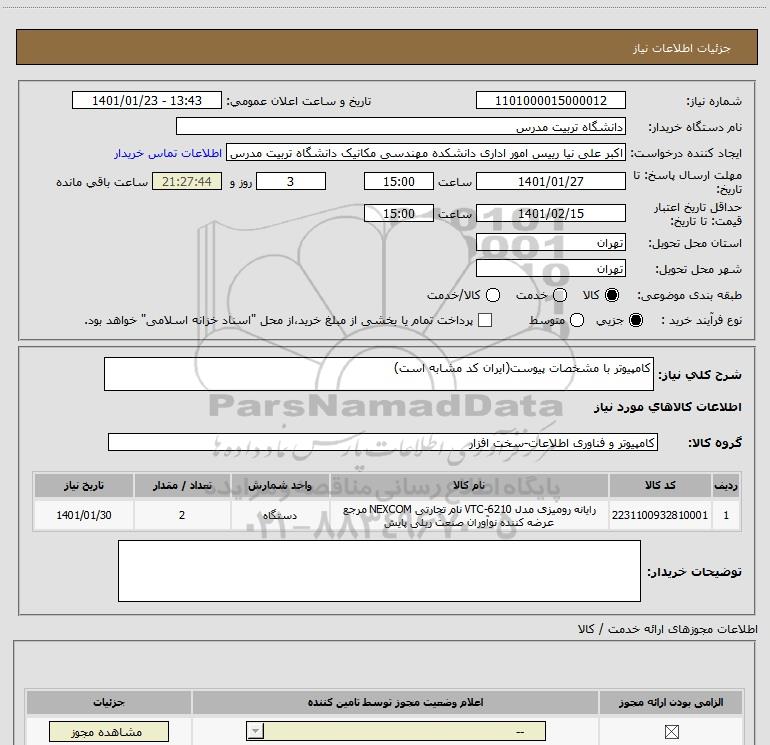Screen dimensions: 770x745
Task: Click the remaining days field showing 3
Action: pos(291,182)
